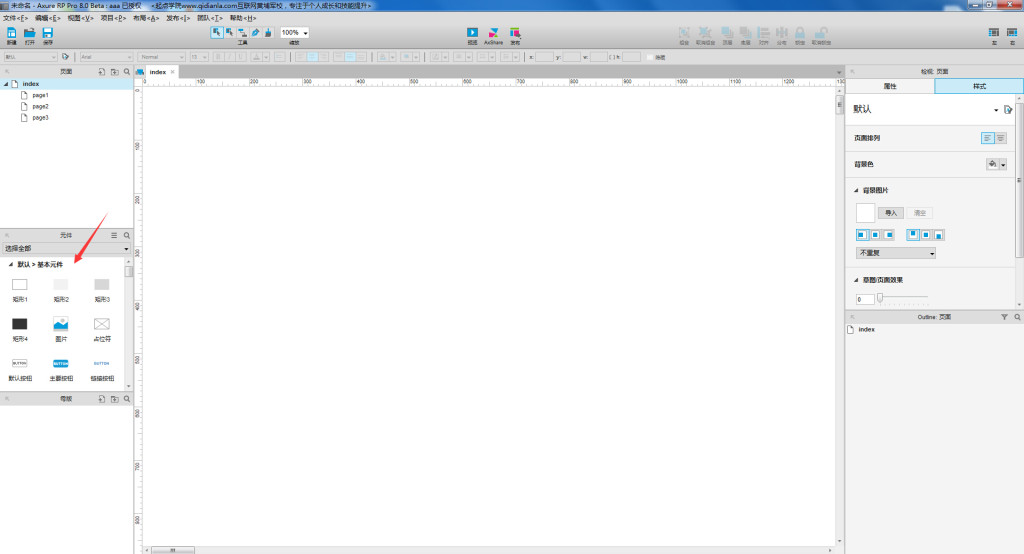Image resolution: width=1024 pixels, height=554 pixels.
Task: Select the dark rectangle 4 widget
Action: (20, 324)
